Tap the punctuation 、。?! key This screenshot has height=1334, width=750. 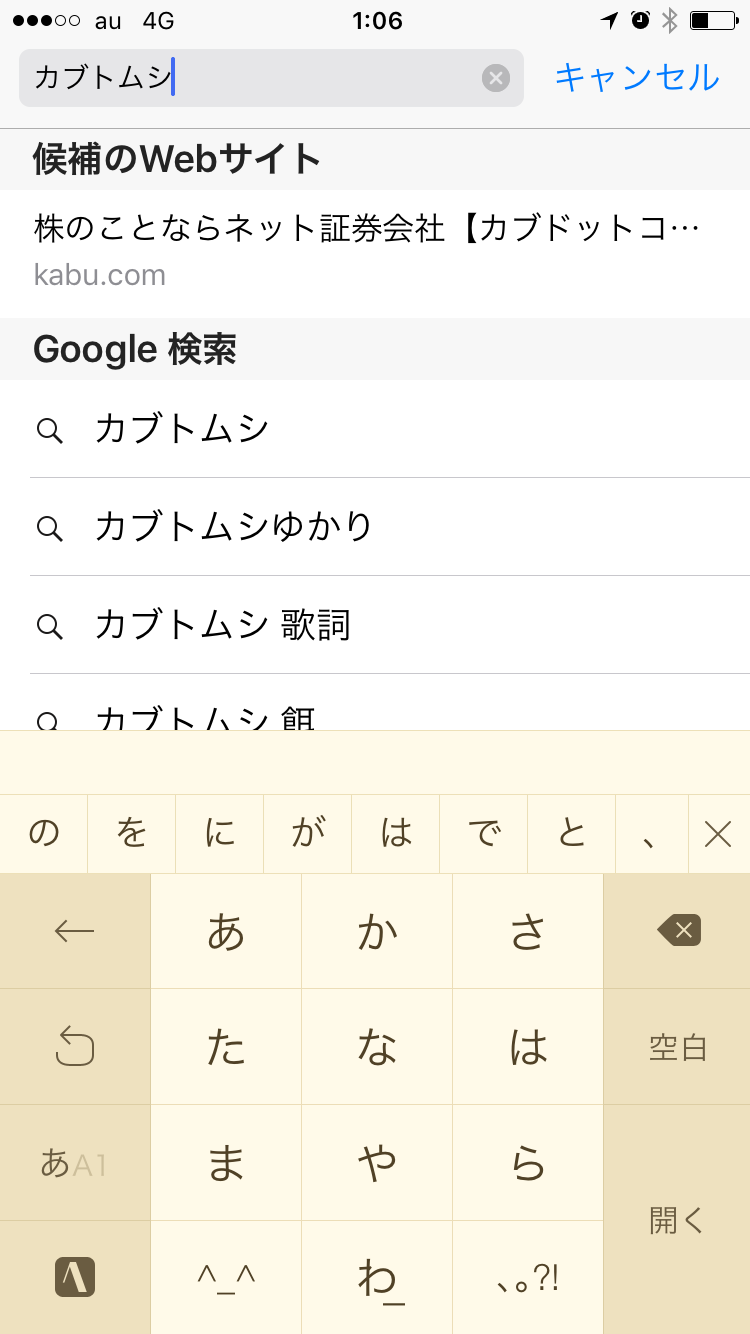528,1277
